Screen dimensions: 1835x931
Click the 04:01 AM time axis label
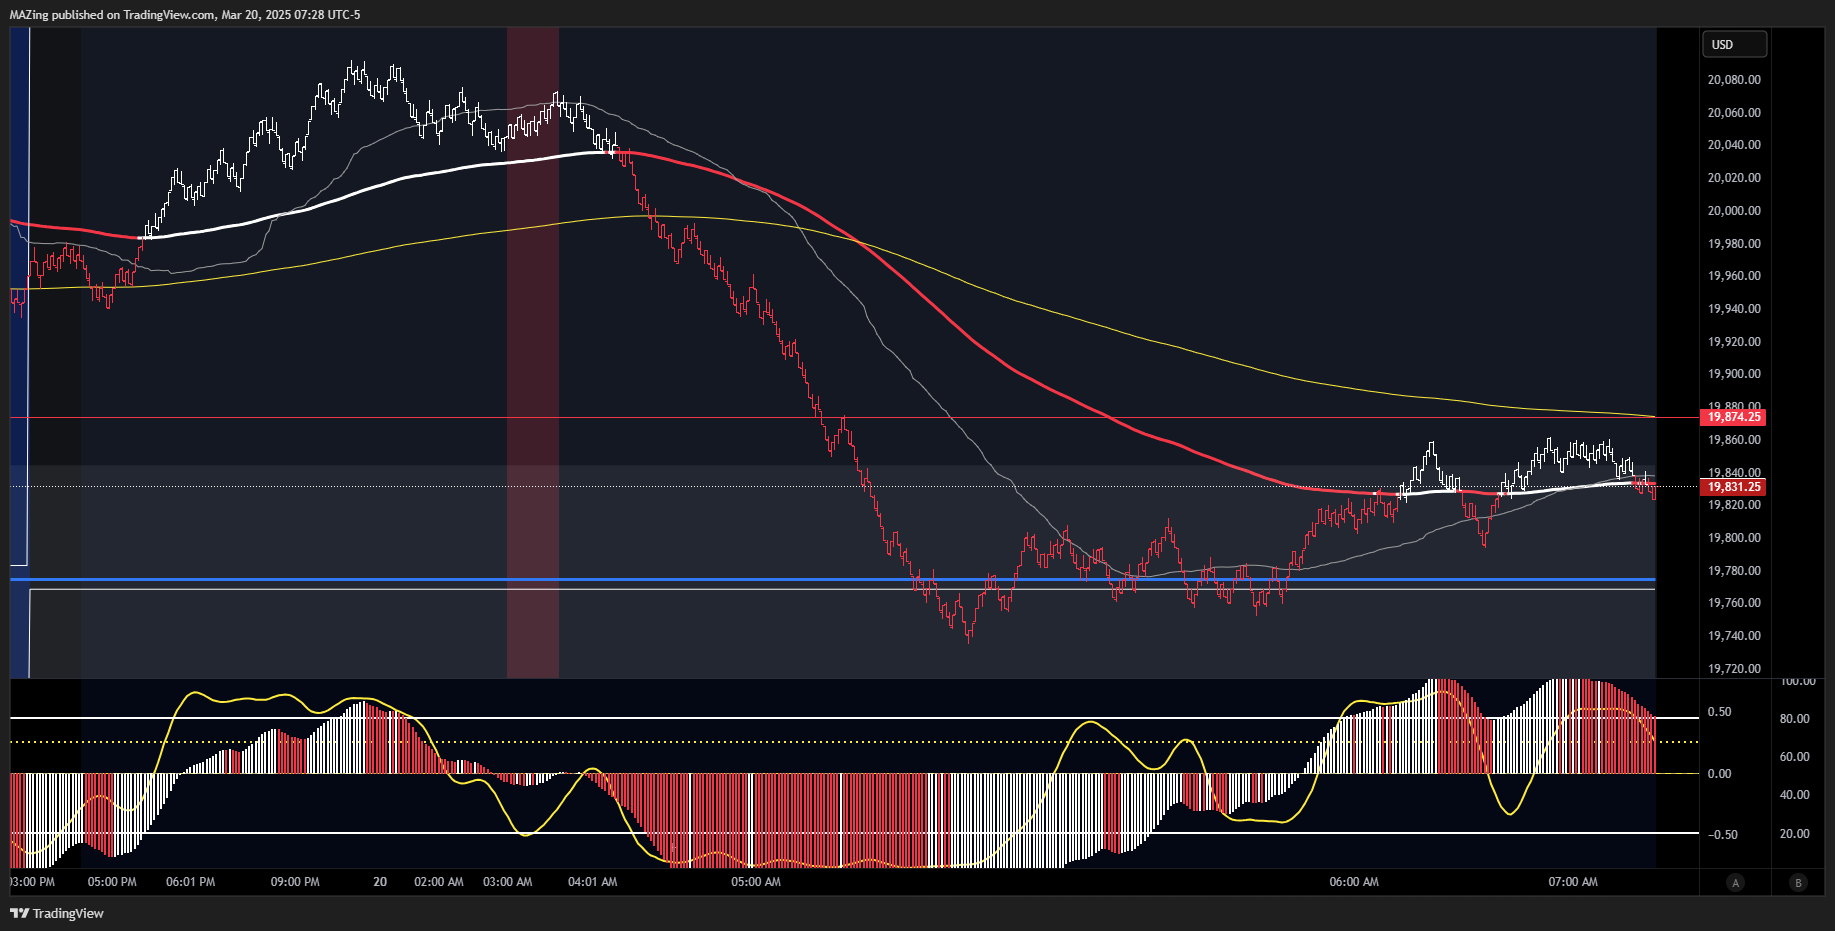point(593,882)
